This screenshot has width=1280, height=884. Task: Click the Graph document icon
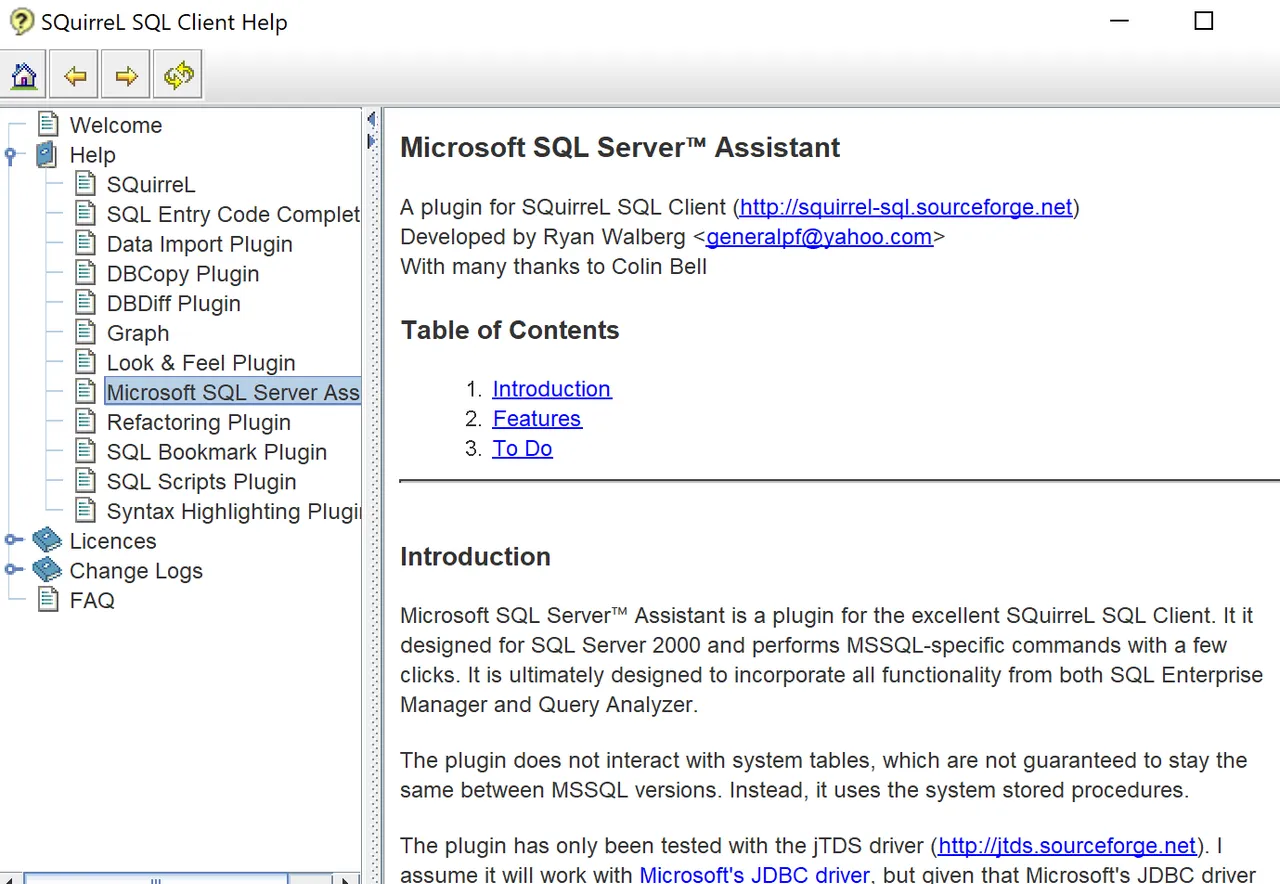[x=86, y=333]
